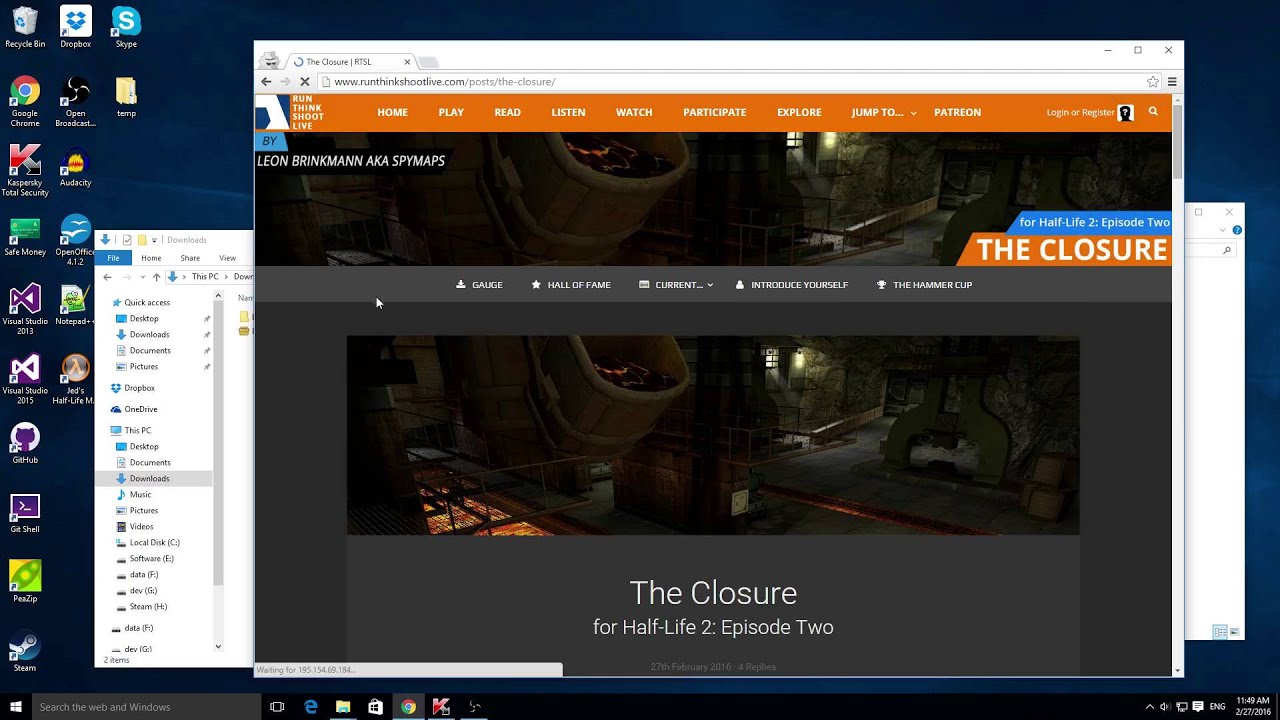Bookmark this page with the star icon
This screenshot has height=720, width=1280.
click(1153, 82)
